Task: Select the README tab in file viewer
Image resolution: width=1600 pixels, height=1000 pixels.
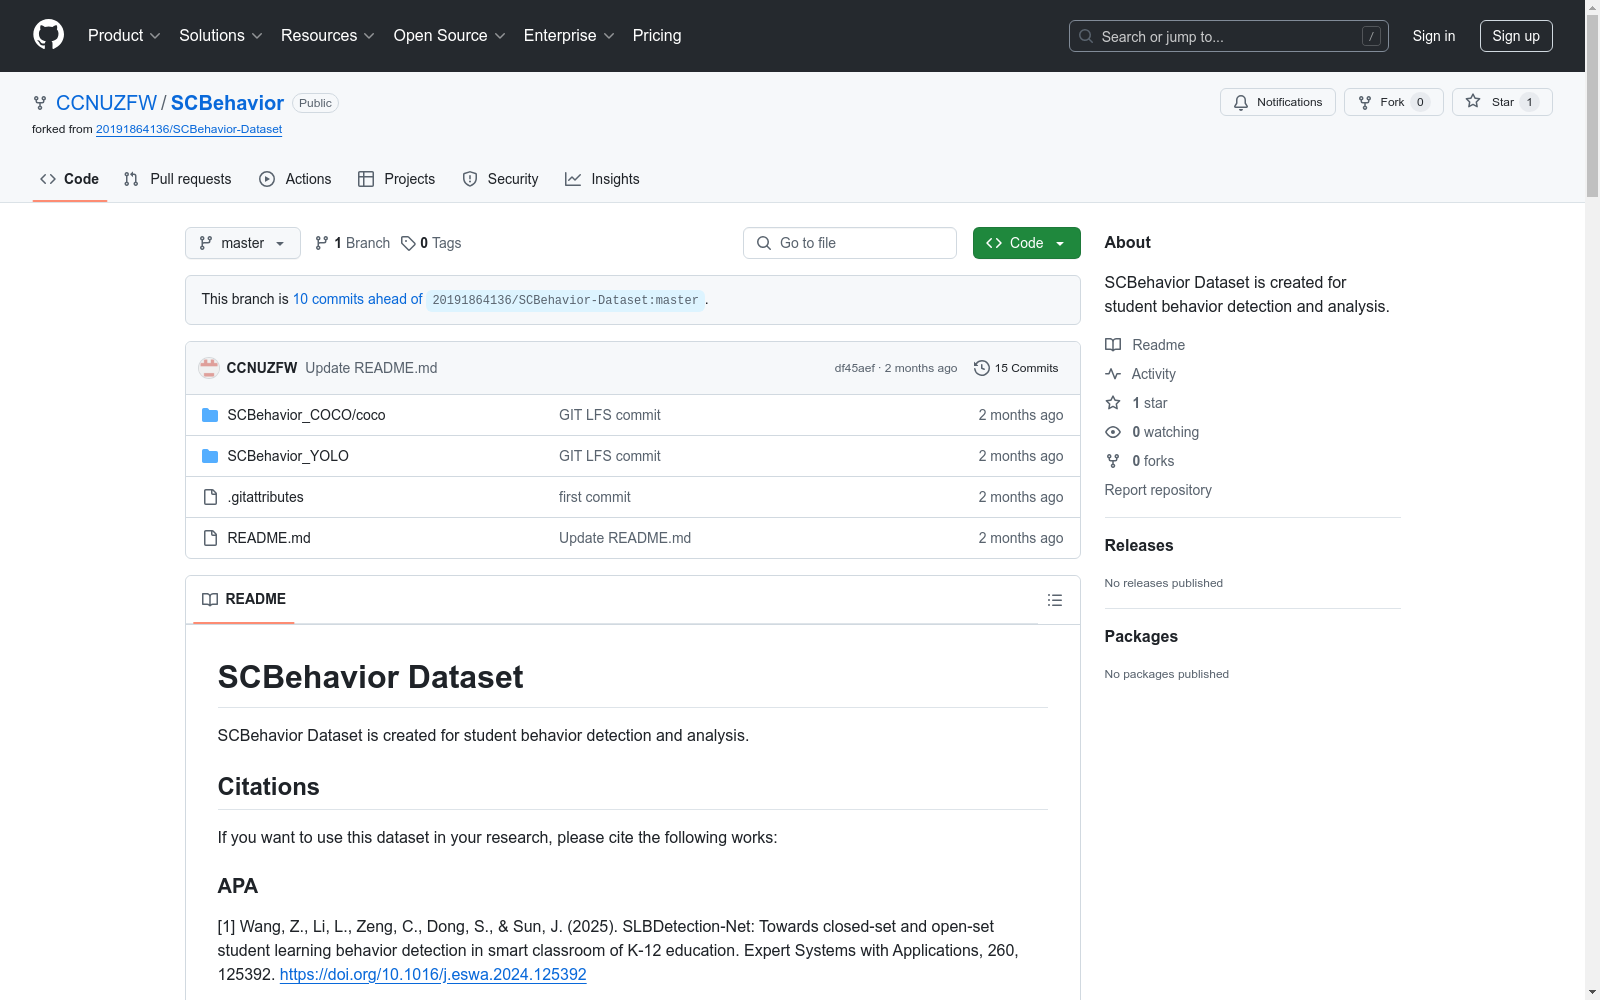Action: pos(244,599)
